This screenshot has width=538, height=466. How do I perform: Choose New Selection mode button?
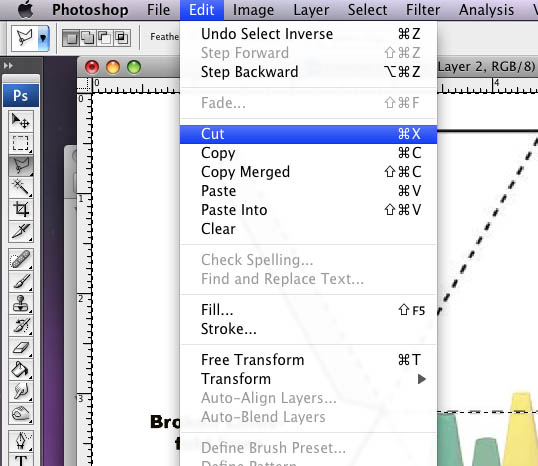point(71,38)
